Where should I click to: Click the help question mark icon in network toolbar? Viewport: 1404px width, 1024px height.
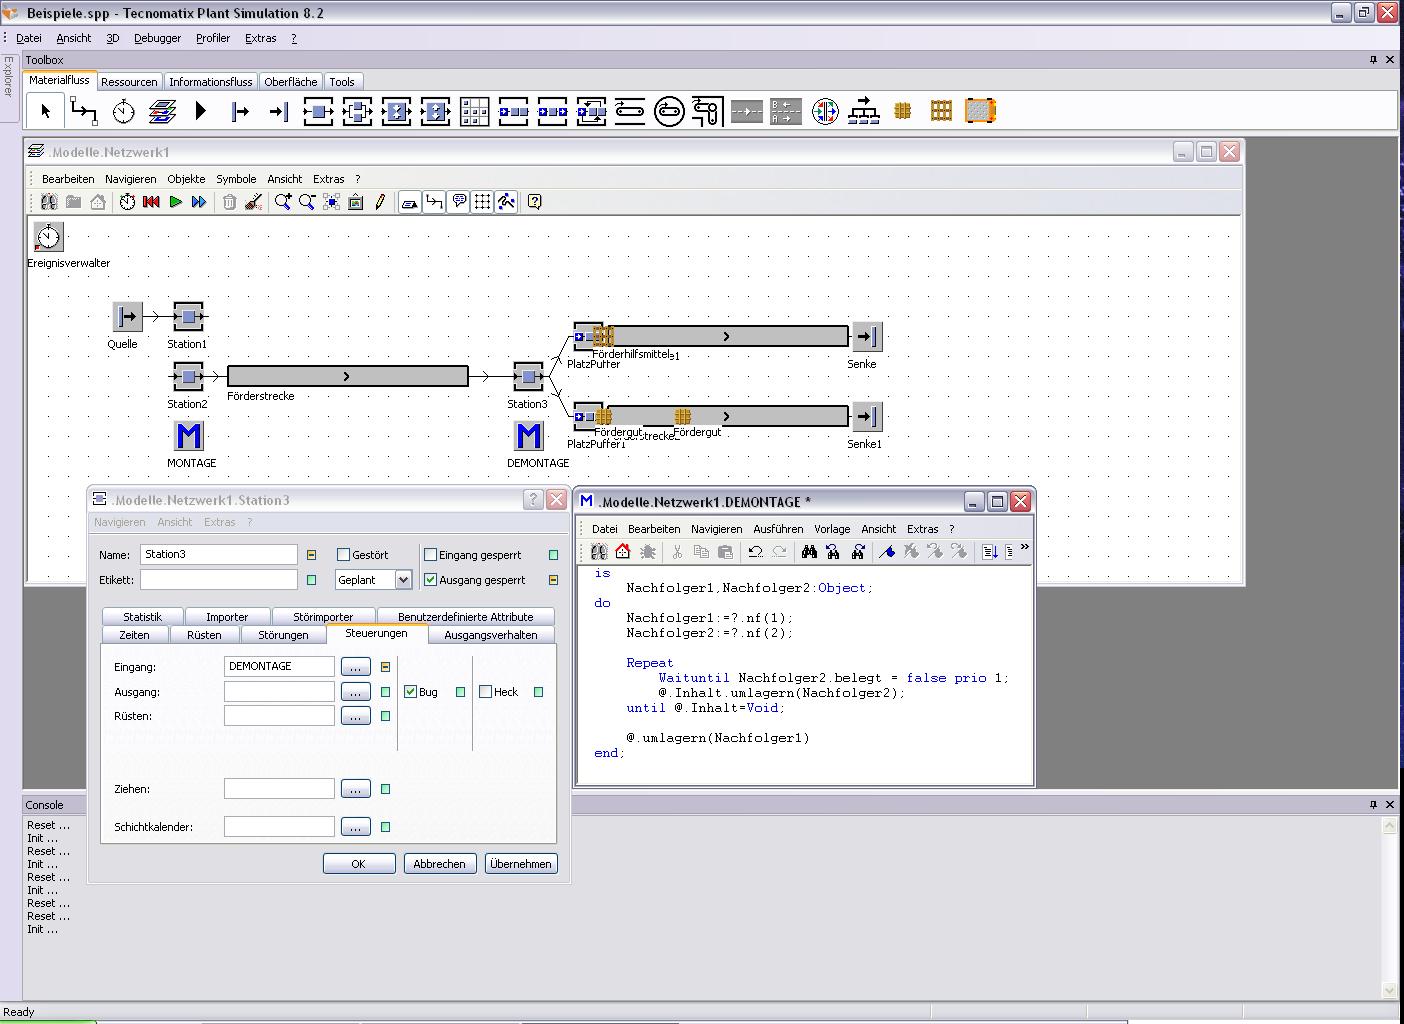click(534, 202)
